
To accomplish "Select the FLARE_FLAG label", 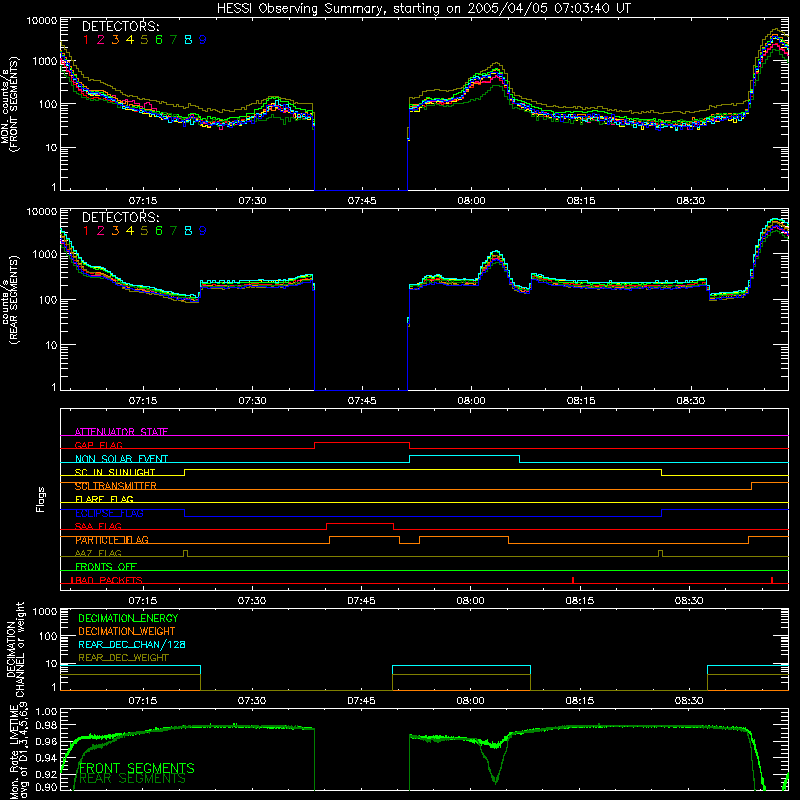I will 104,499.
